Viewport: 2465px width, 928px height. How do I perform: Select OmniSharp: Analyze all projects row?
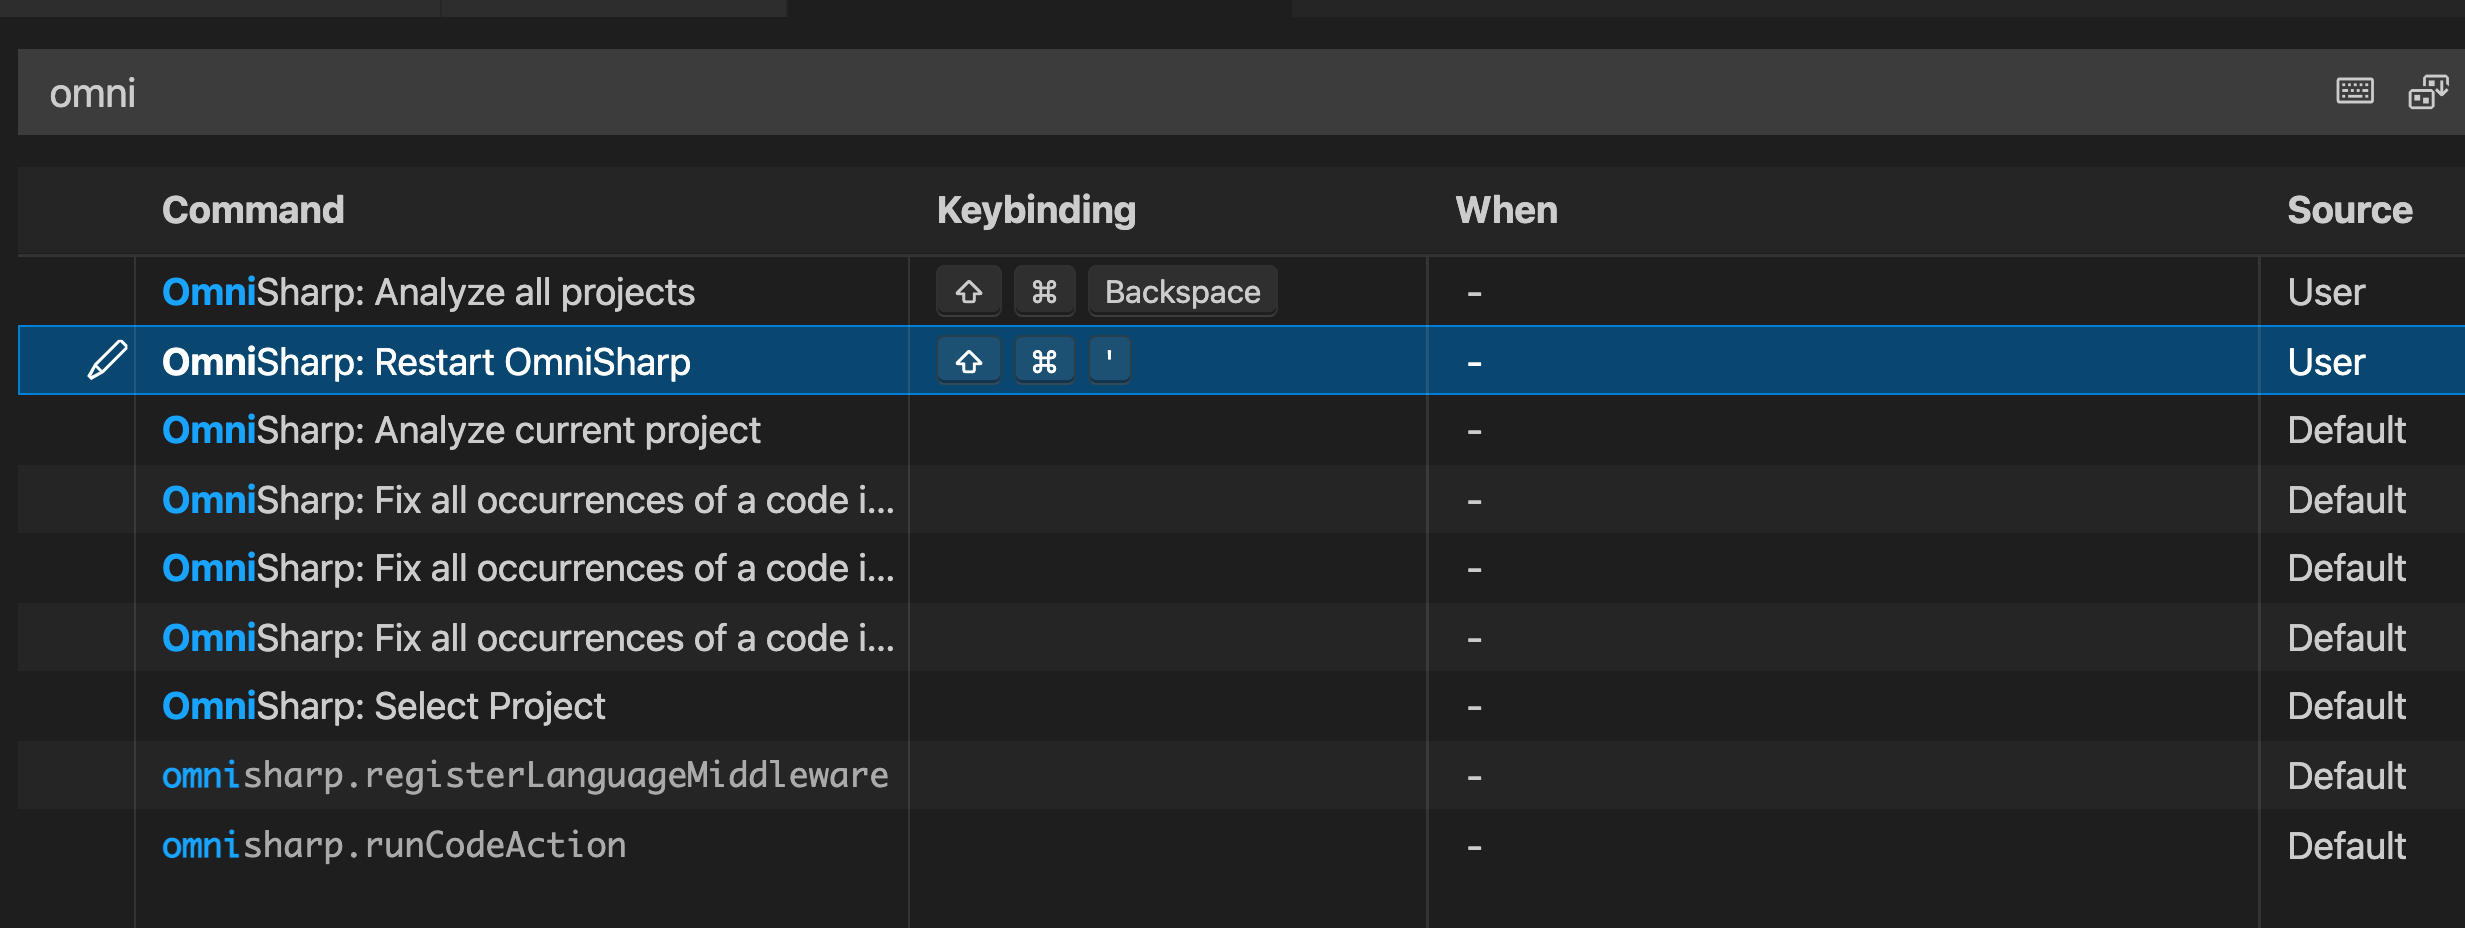coord(1241,292)
